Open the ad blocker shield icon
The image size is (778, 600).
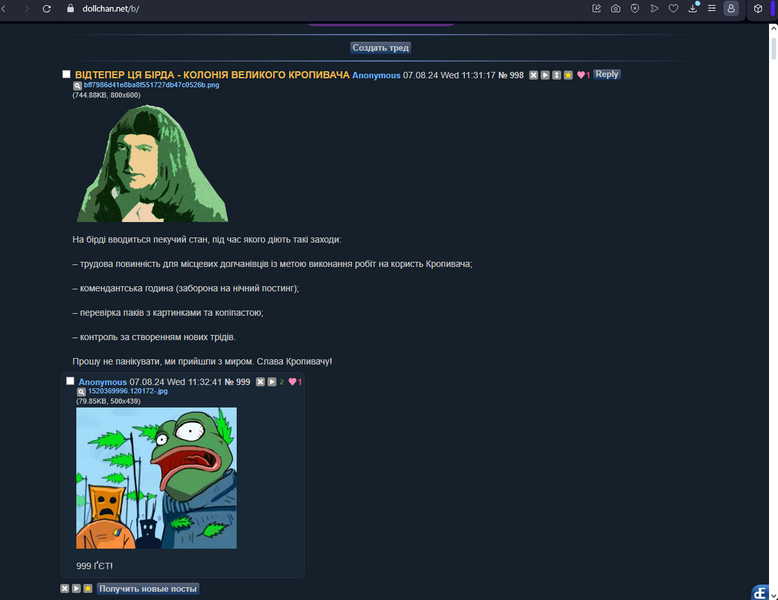[635, 8]
